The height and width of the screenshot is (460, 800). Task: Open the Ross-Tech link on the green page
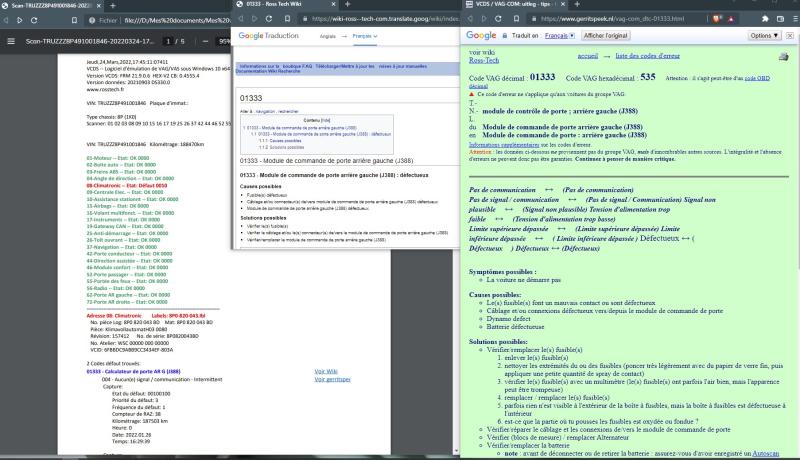pyautogui.click(x=484, y=60)
